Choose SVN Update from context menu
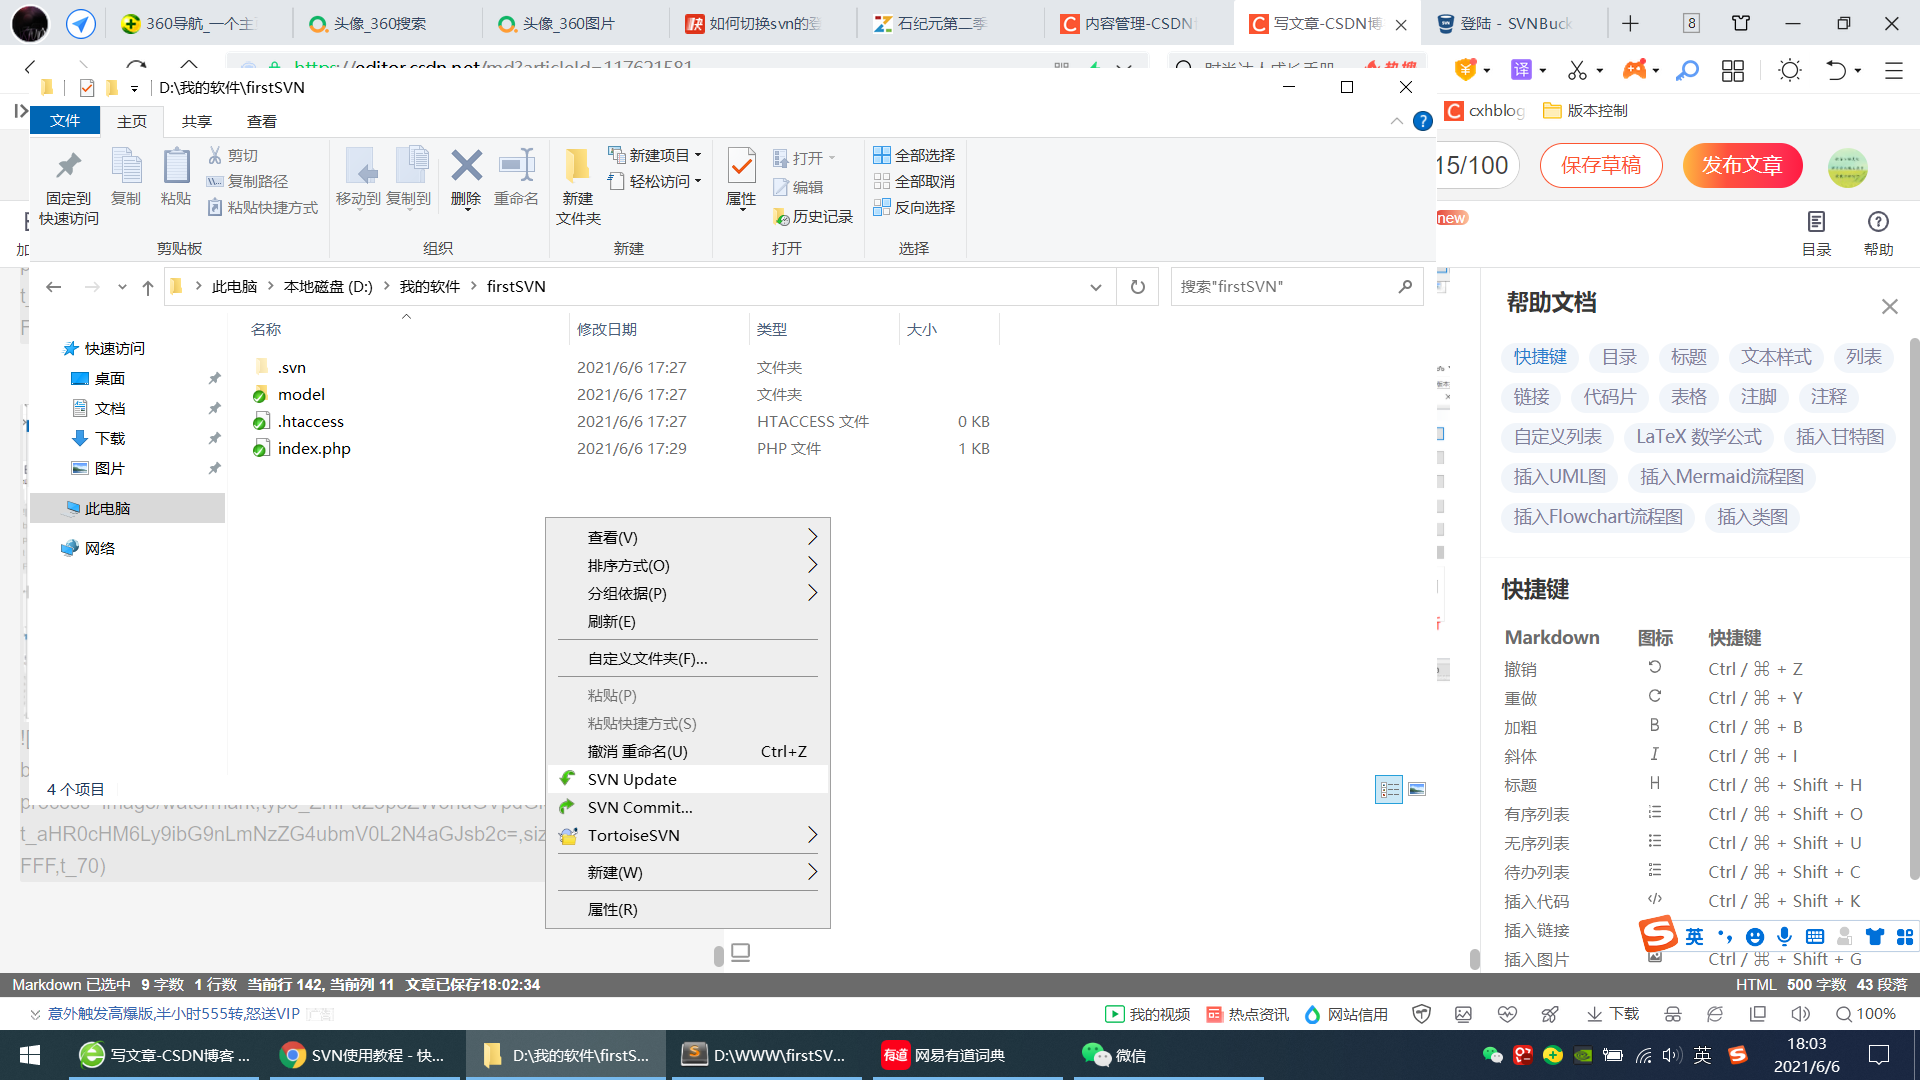Screen dimensions: 1920x1080 (632, 779)
